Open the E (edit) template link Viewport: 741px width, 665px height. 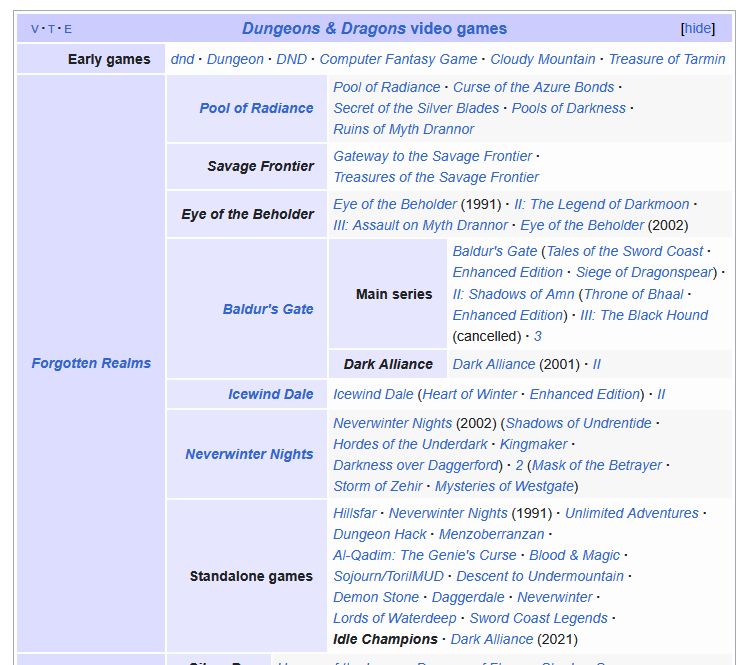click(x=68, y=29)
